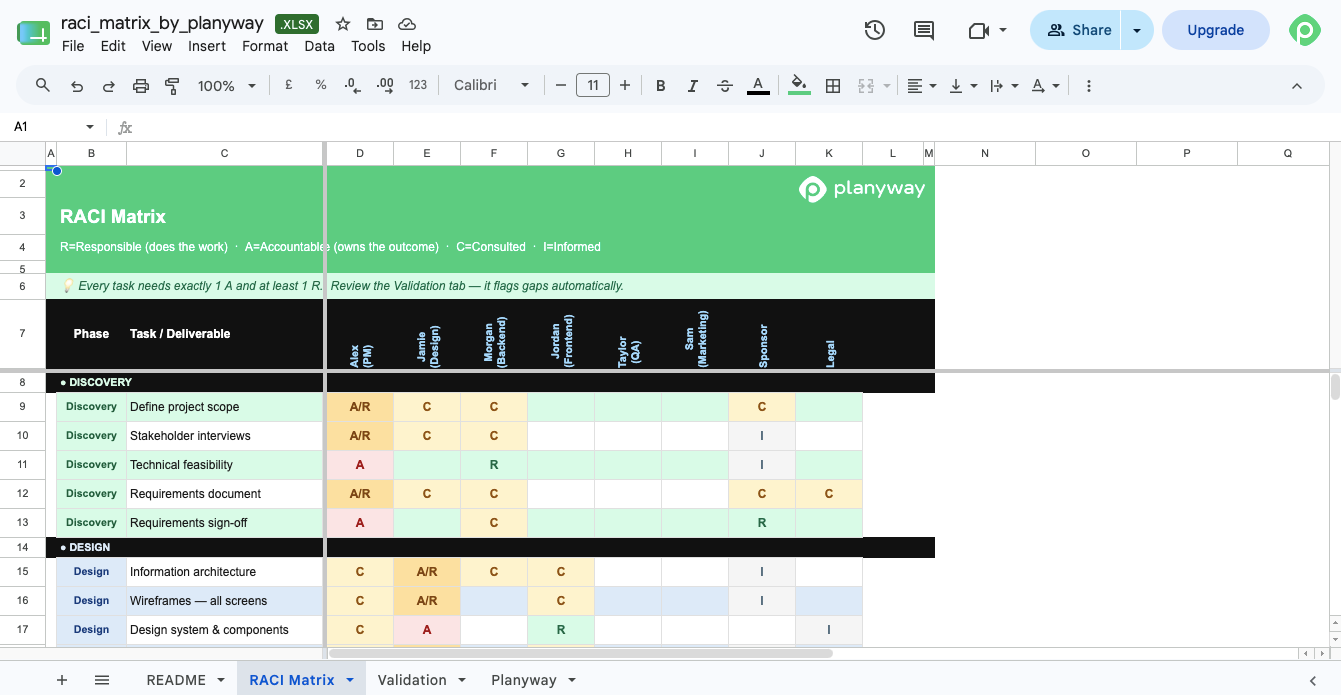
Task: Open RACI Matrix tab menu arrow
Action: 350,680
